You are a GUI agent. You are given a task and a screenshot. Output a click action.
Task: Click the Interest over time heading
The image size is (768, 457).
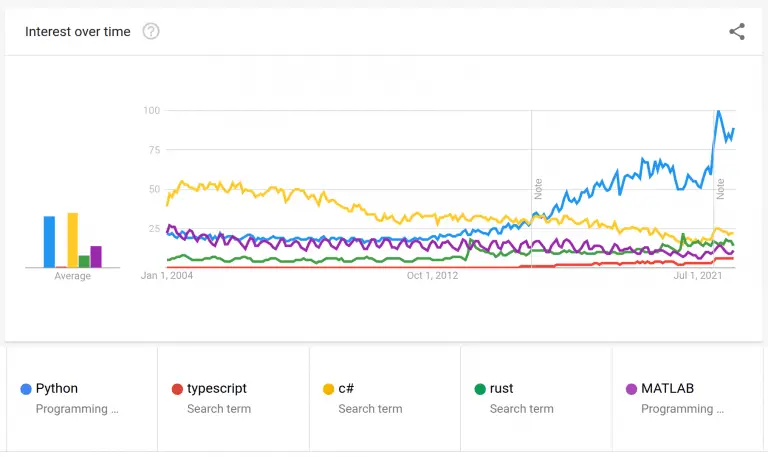click(x=78, y=31)
